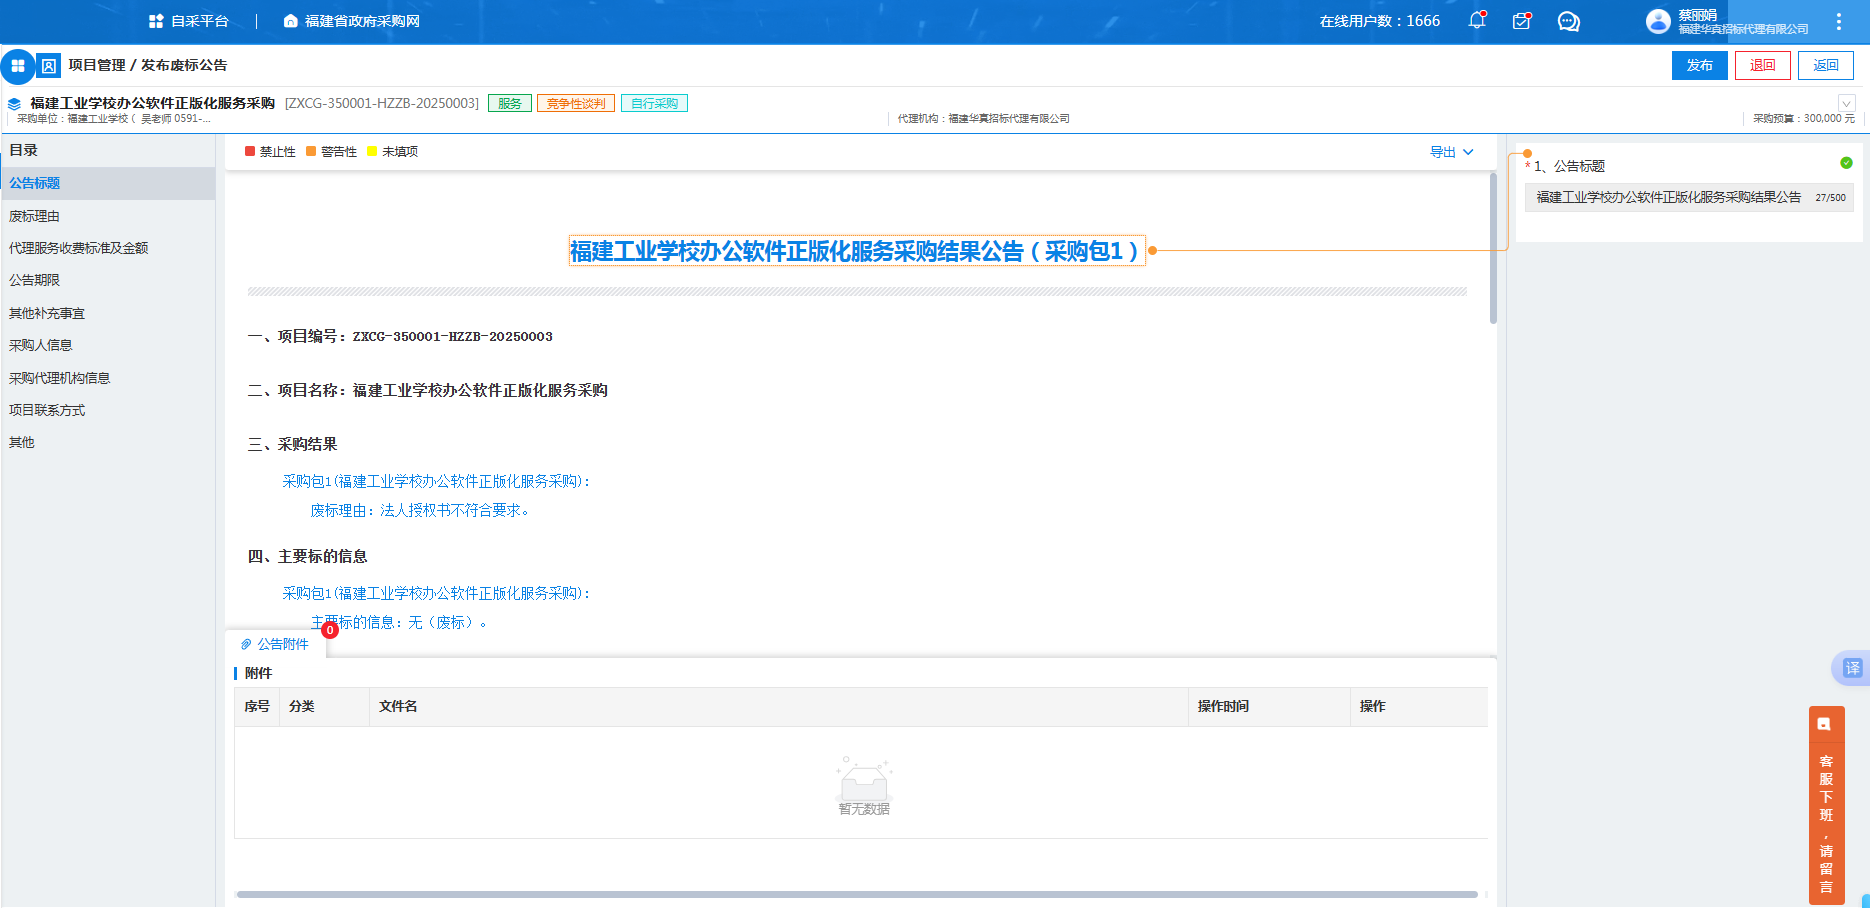Click the task checklist icon in header

(1521, 21)
